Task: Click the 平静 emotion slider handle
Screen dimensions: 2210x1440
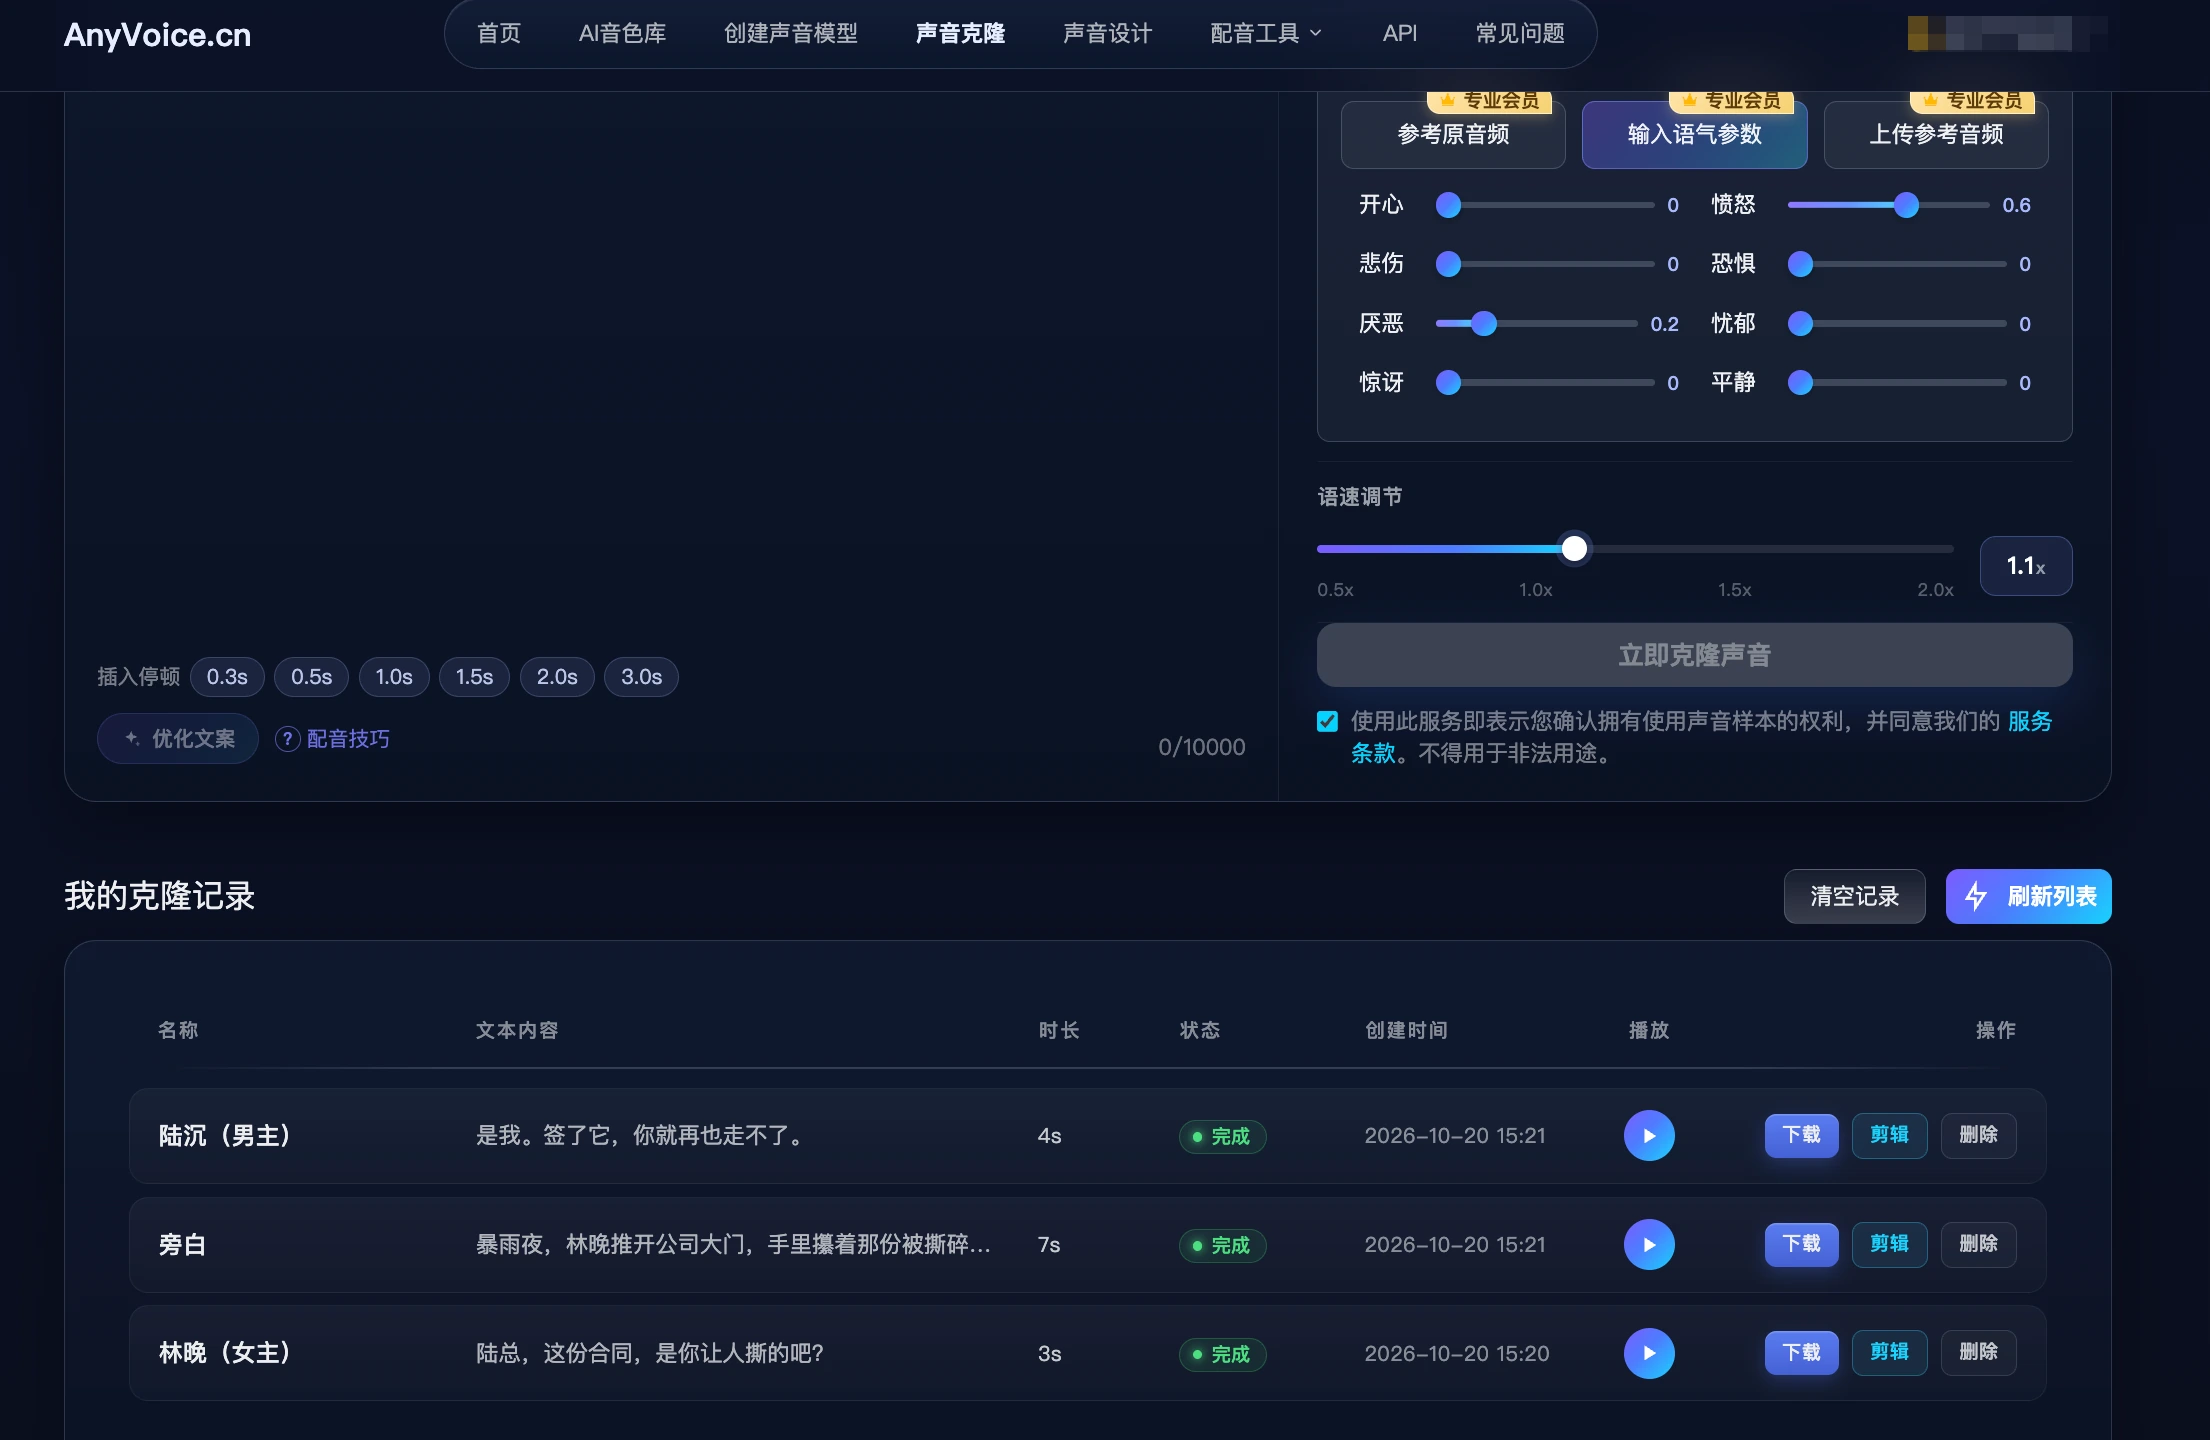Action: tap(1800, 382)
